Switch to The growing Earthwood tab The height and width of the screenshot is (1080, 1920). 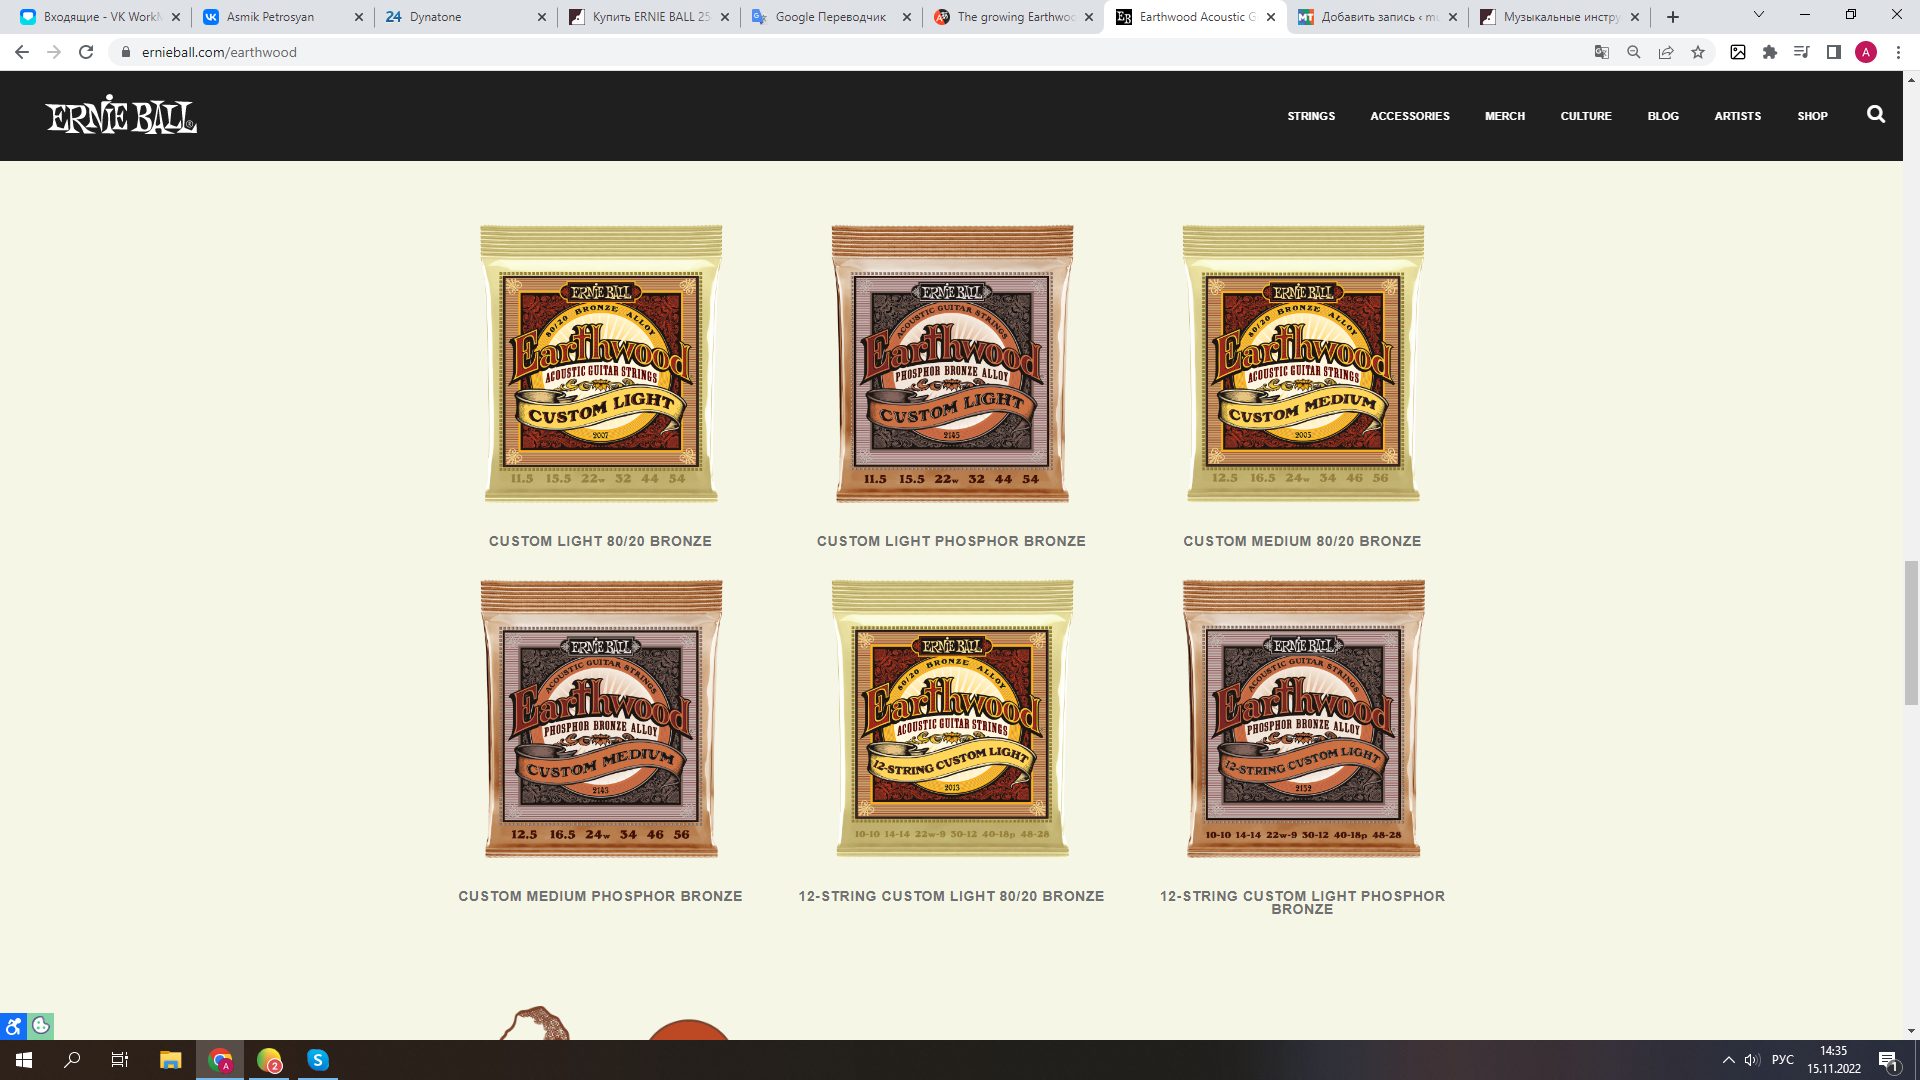[1015, 17]
